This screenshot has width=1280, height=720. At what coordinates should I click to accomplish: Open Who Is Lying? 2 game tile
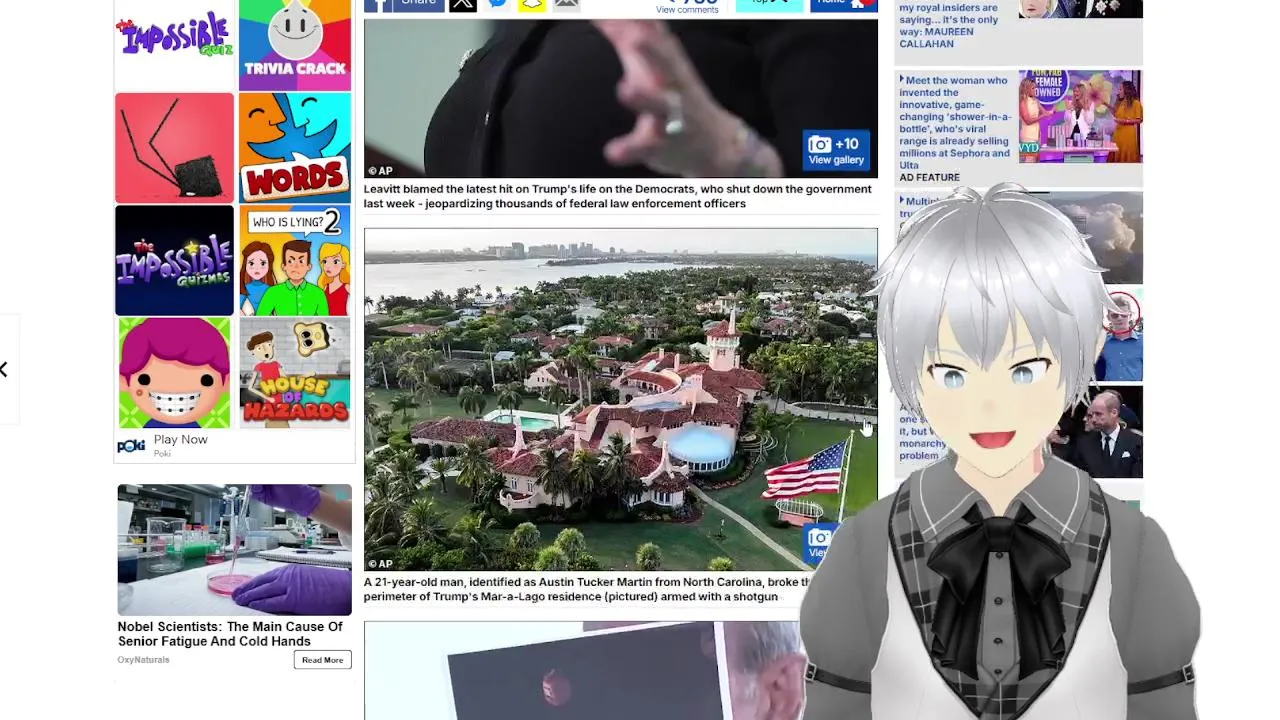coord(295,260)
